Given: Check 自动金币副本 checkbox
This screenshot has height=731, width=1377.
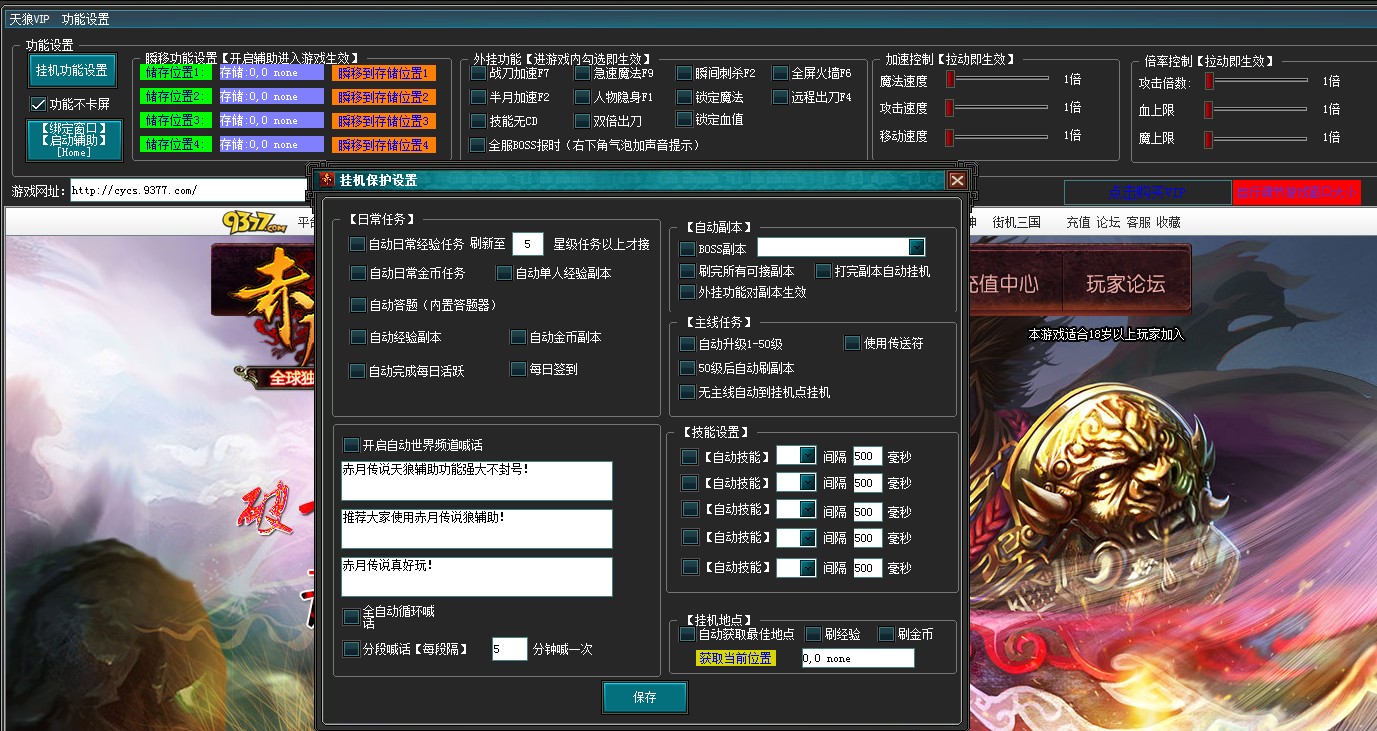Looking at the screenshot, I should coord(518,337).
